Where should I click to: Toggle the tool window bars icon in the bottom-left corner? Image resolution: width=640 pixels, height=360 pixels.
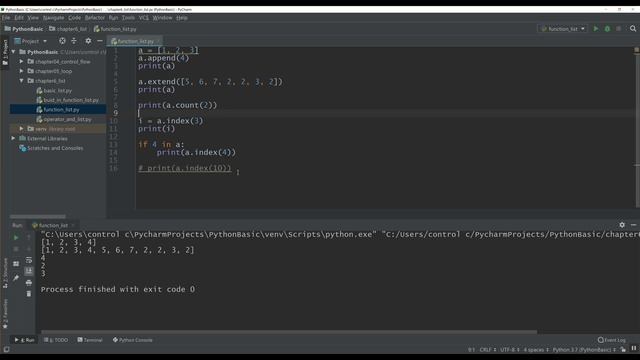click(6, 349)
